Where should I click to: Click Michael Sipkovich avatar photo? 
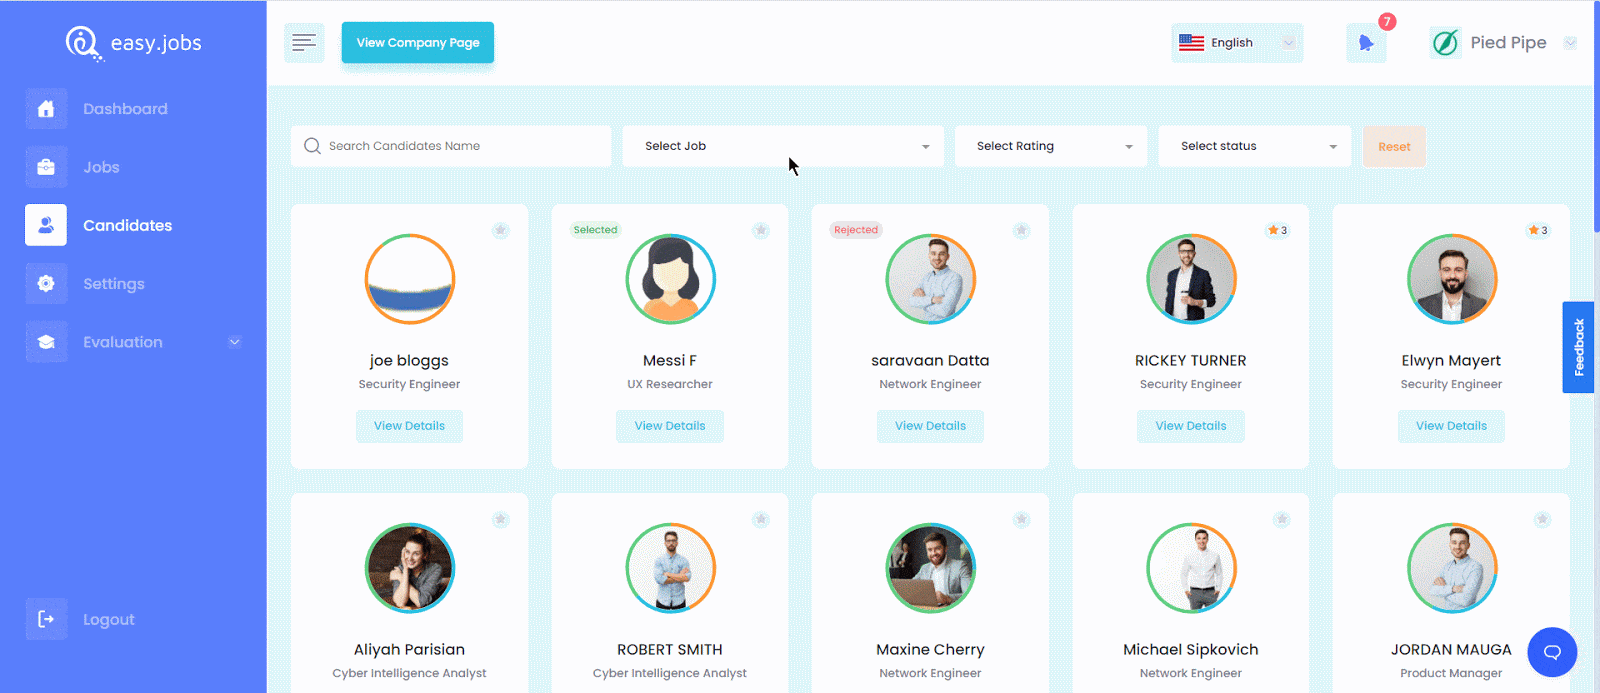[1191, 568]
